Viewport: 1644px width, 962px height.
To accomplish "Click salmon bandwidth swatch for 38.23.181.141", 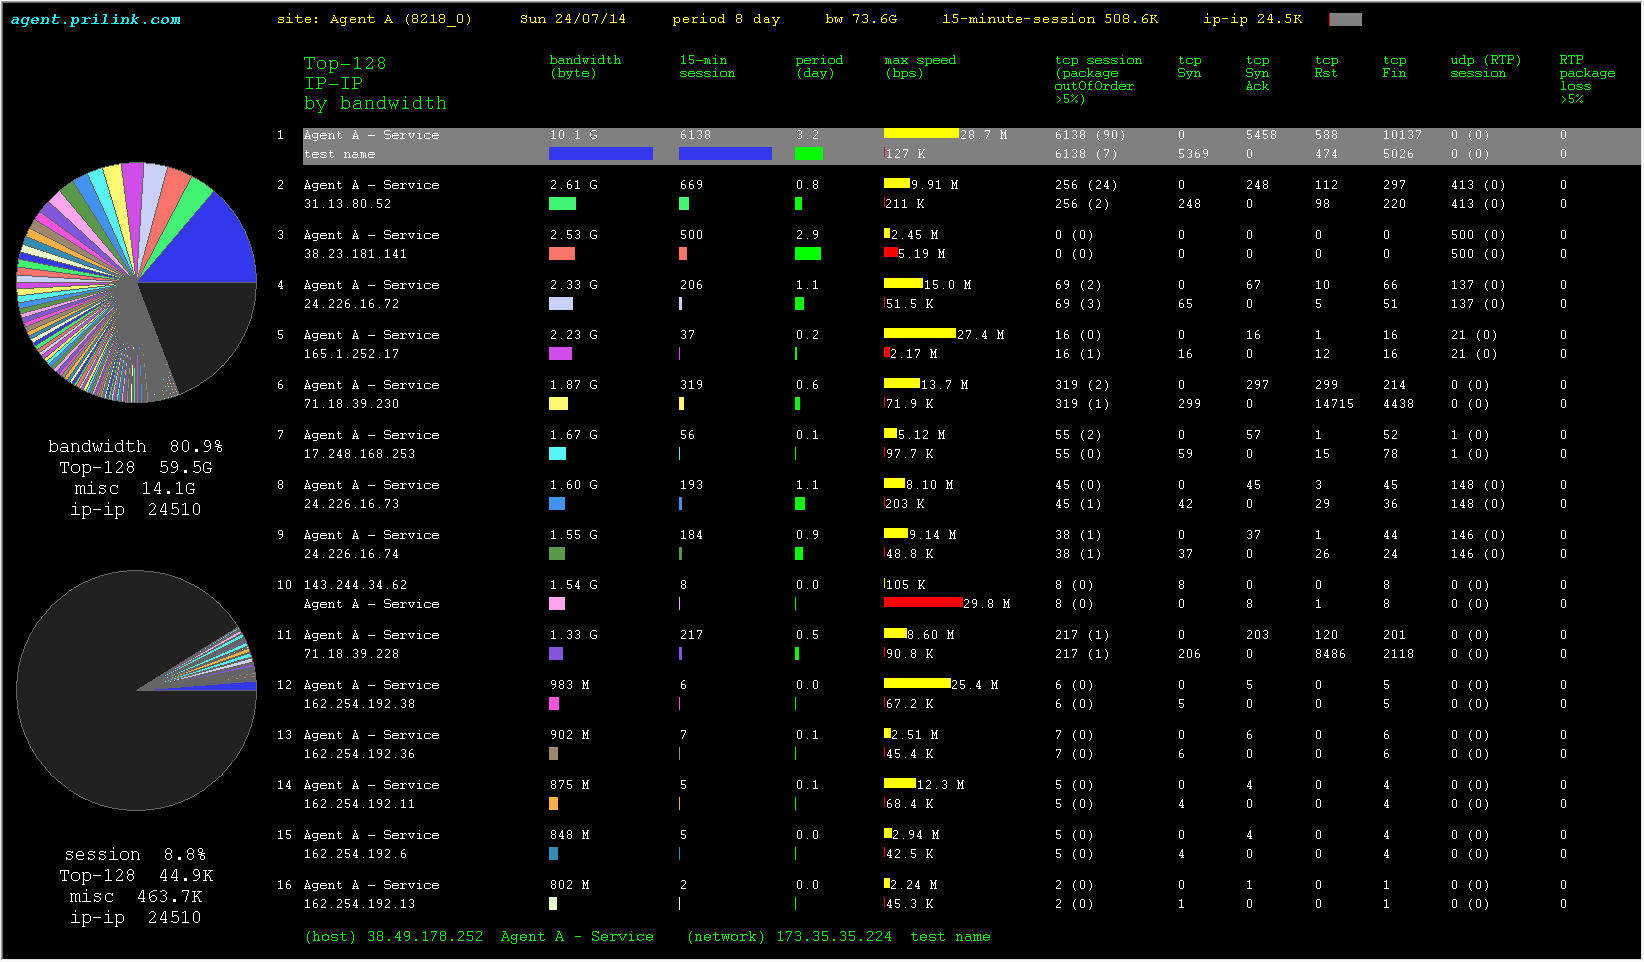I will coord(562,254).
